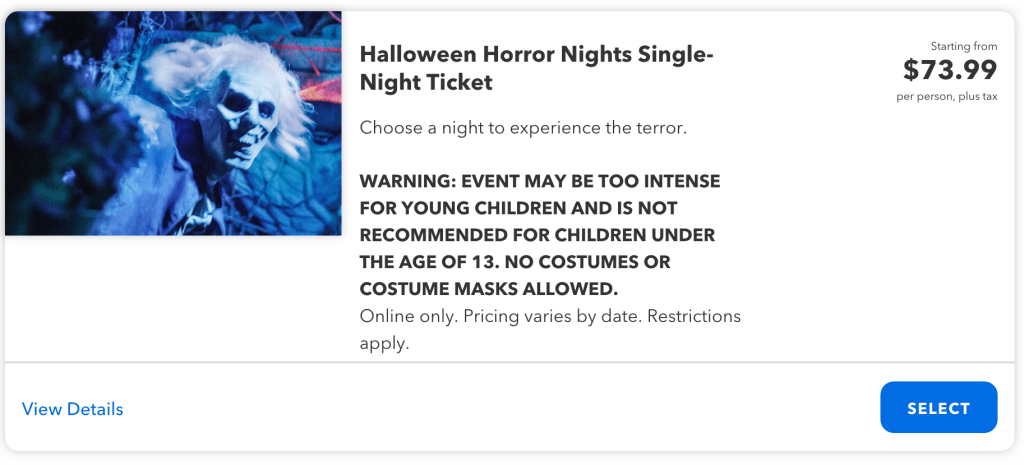This screenshot has height=465, width=1024.
Task: Click "Choose a night to experience the terror" text
Action: pos(523,128)
